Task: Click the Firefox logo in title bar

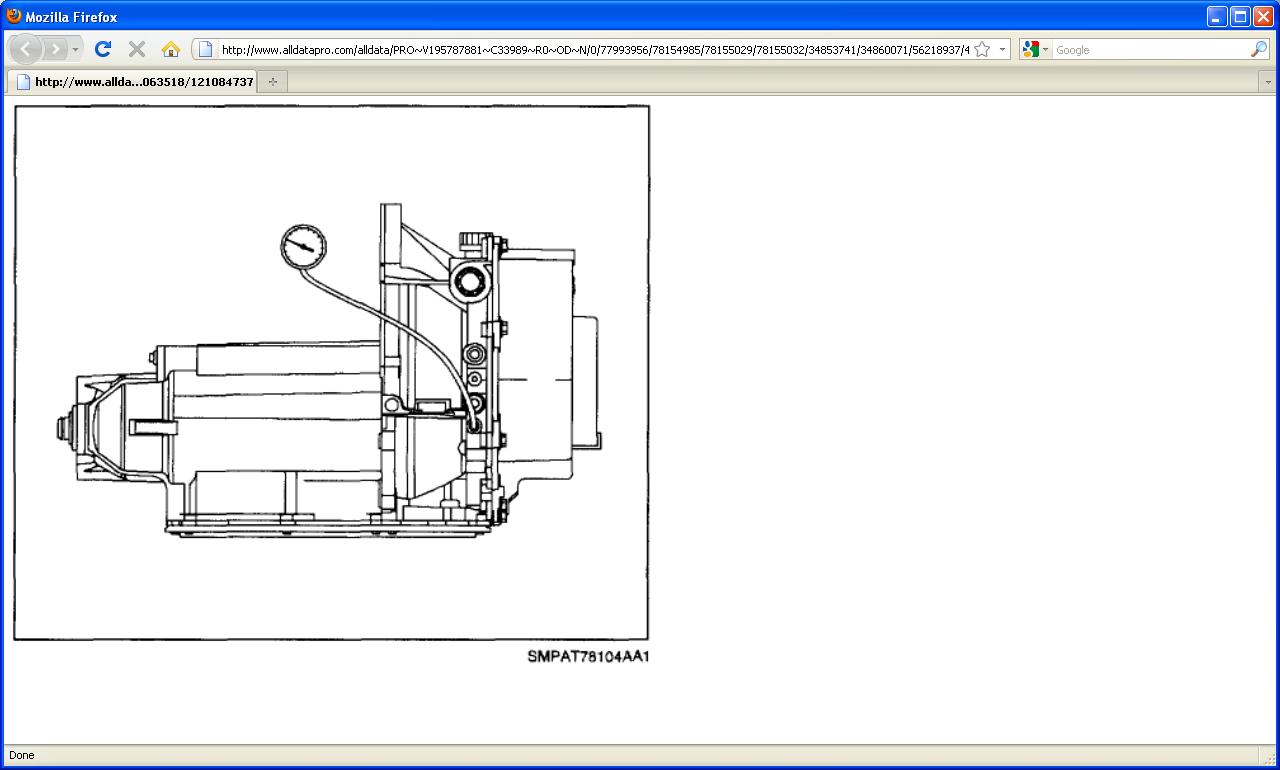Action: 14,16
